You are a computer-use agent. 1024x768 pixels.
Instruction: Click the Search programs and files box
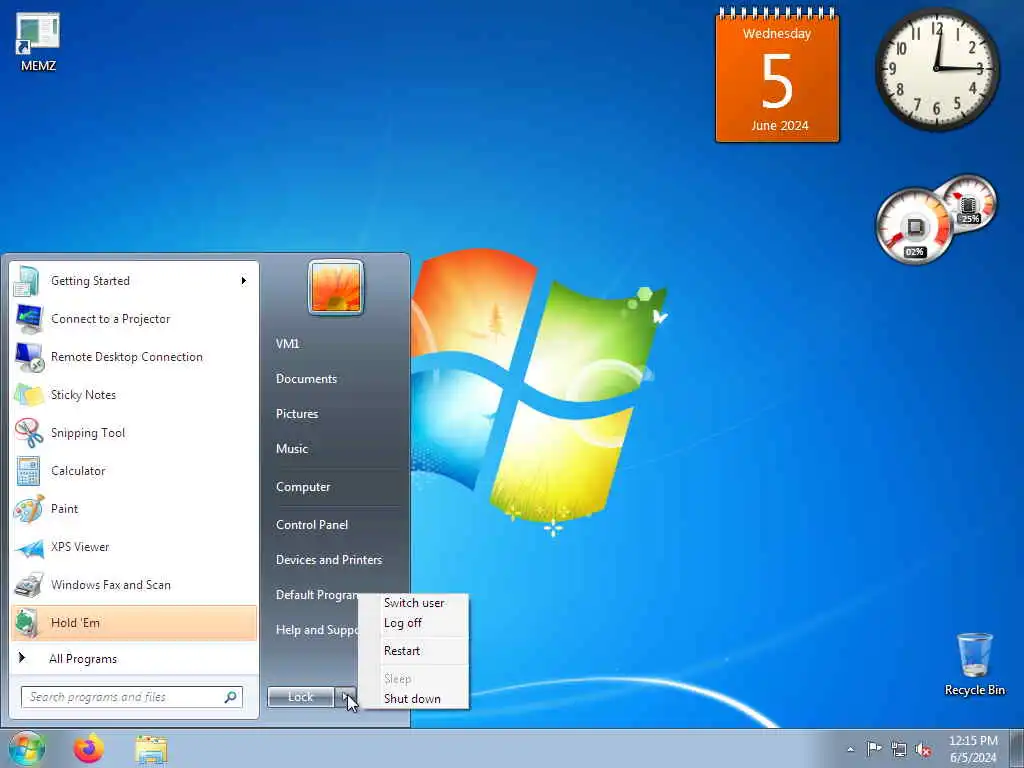[x=132, y=697]
